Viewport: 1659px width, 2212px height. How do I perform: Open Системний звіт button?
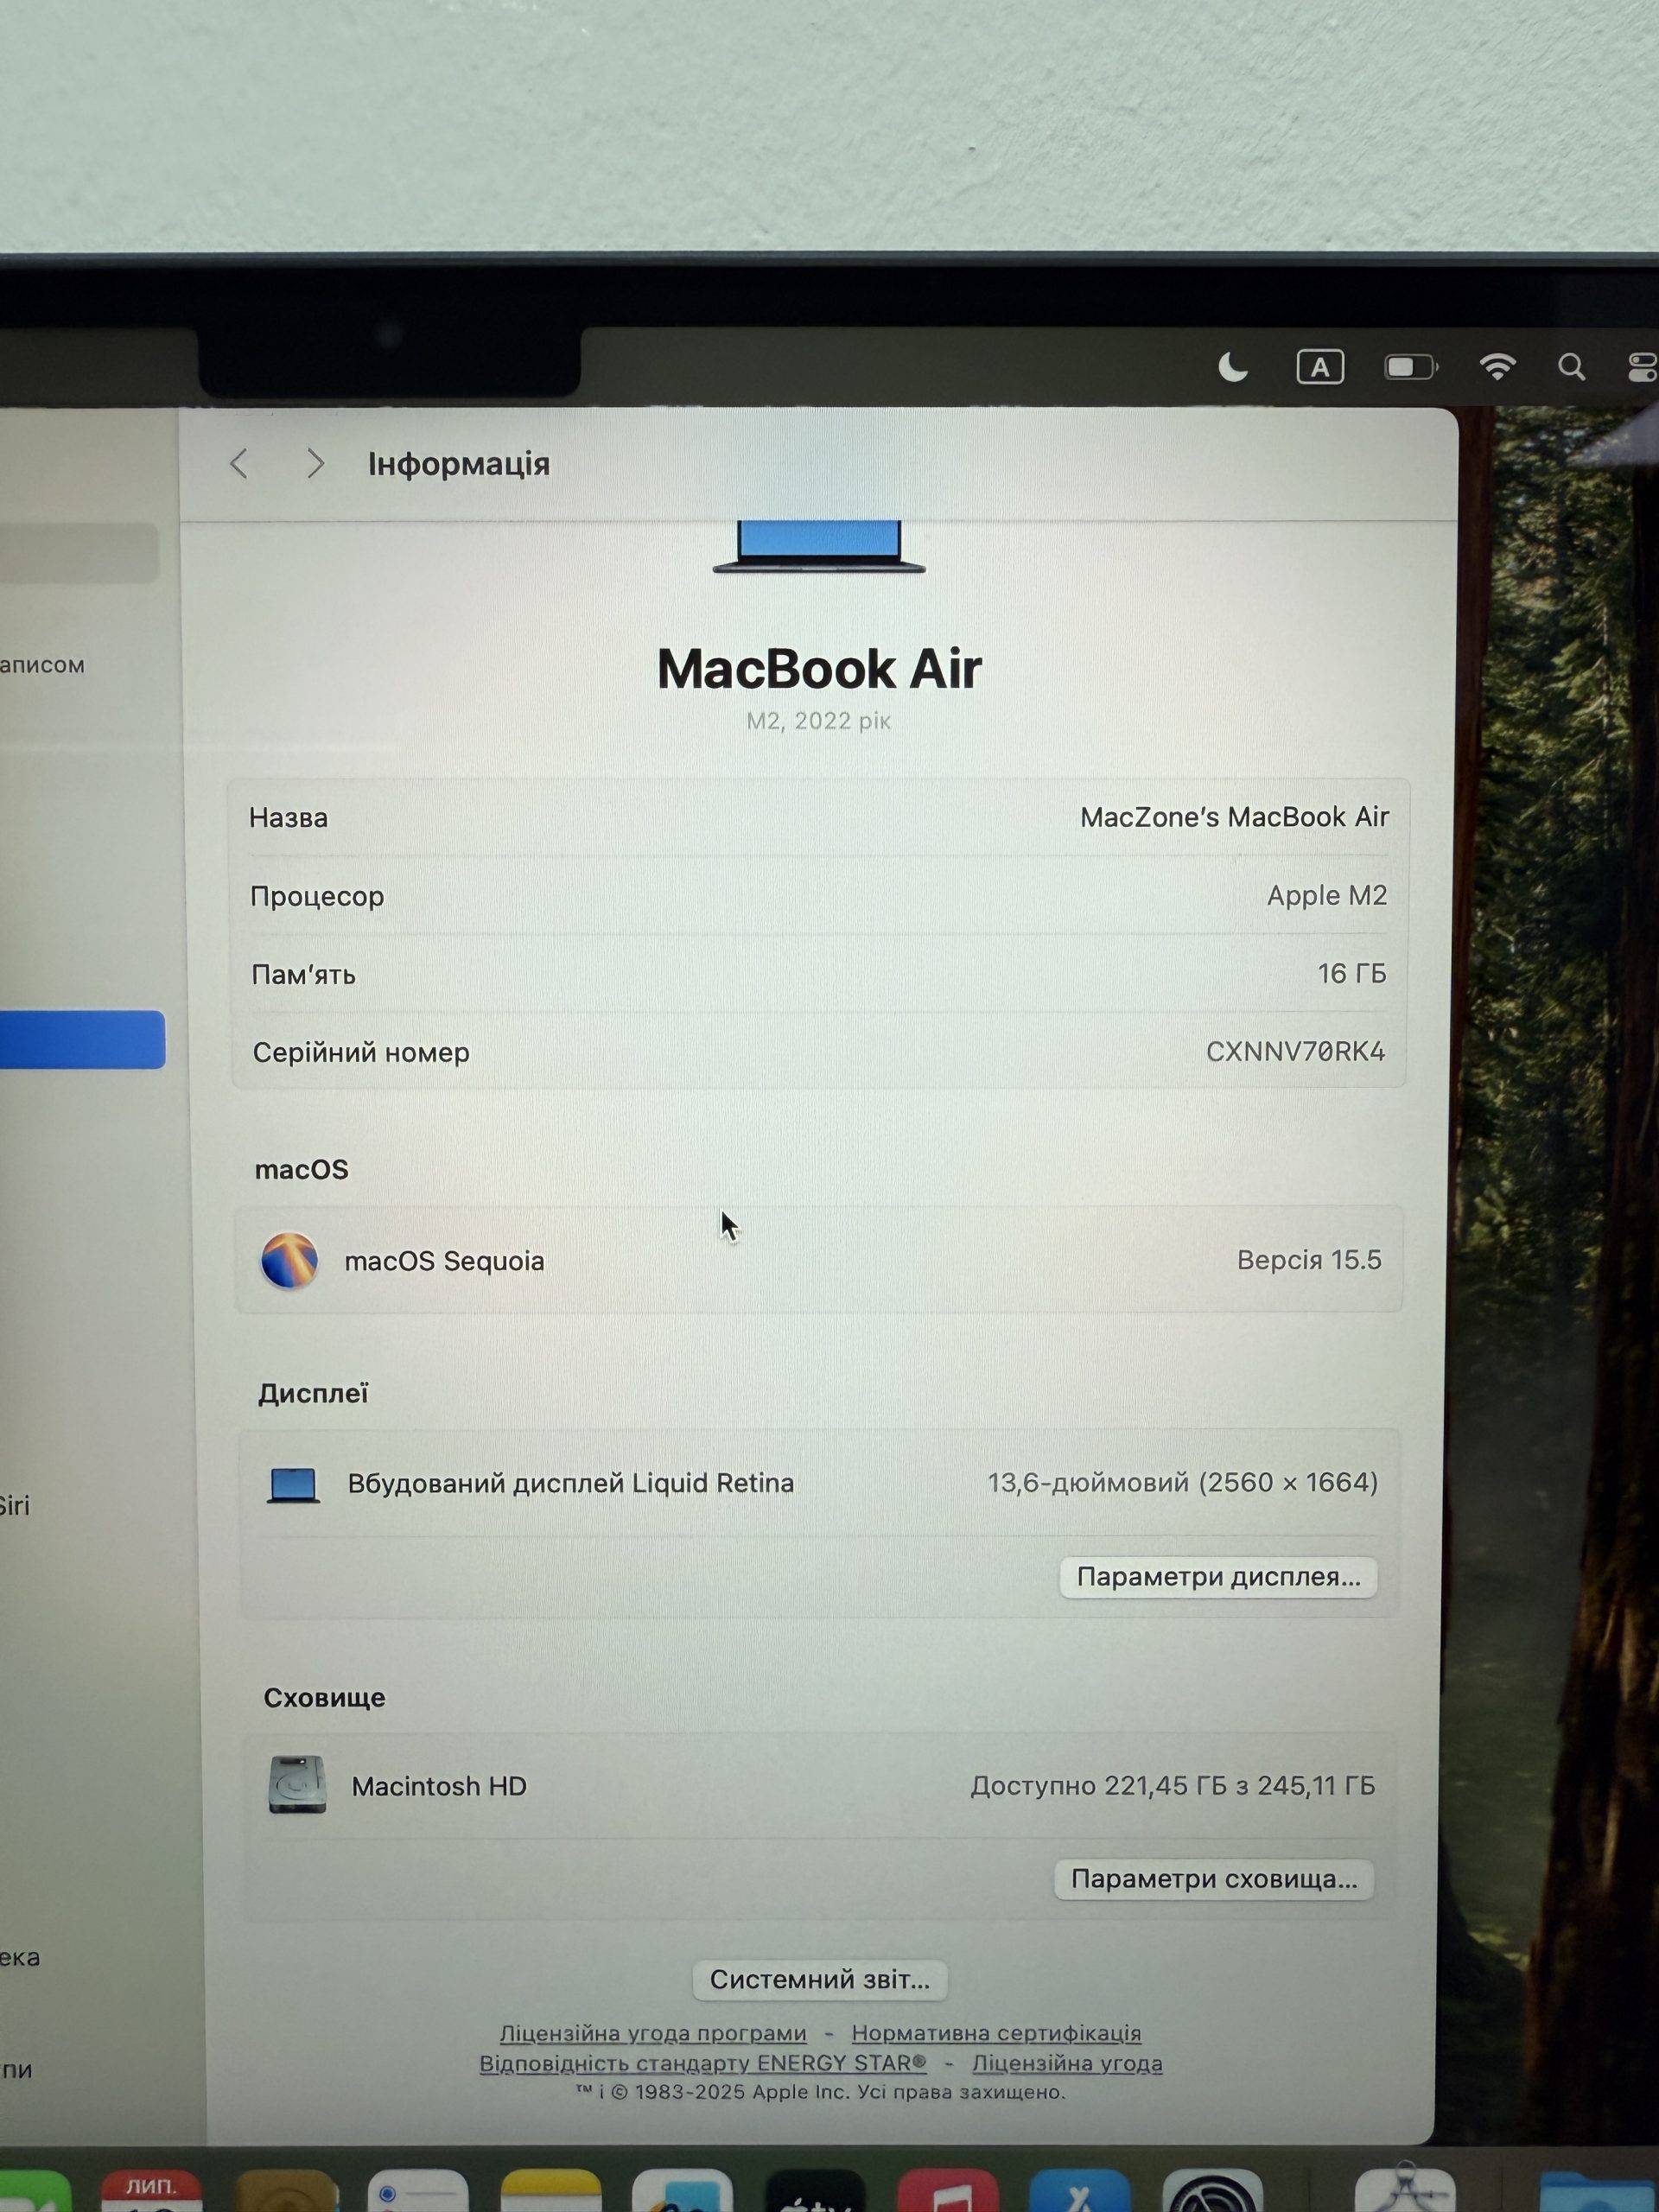[820, 1980]
